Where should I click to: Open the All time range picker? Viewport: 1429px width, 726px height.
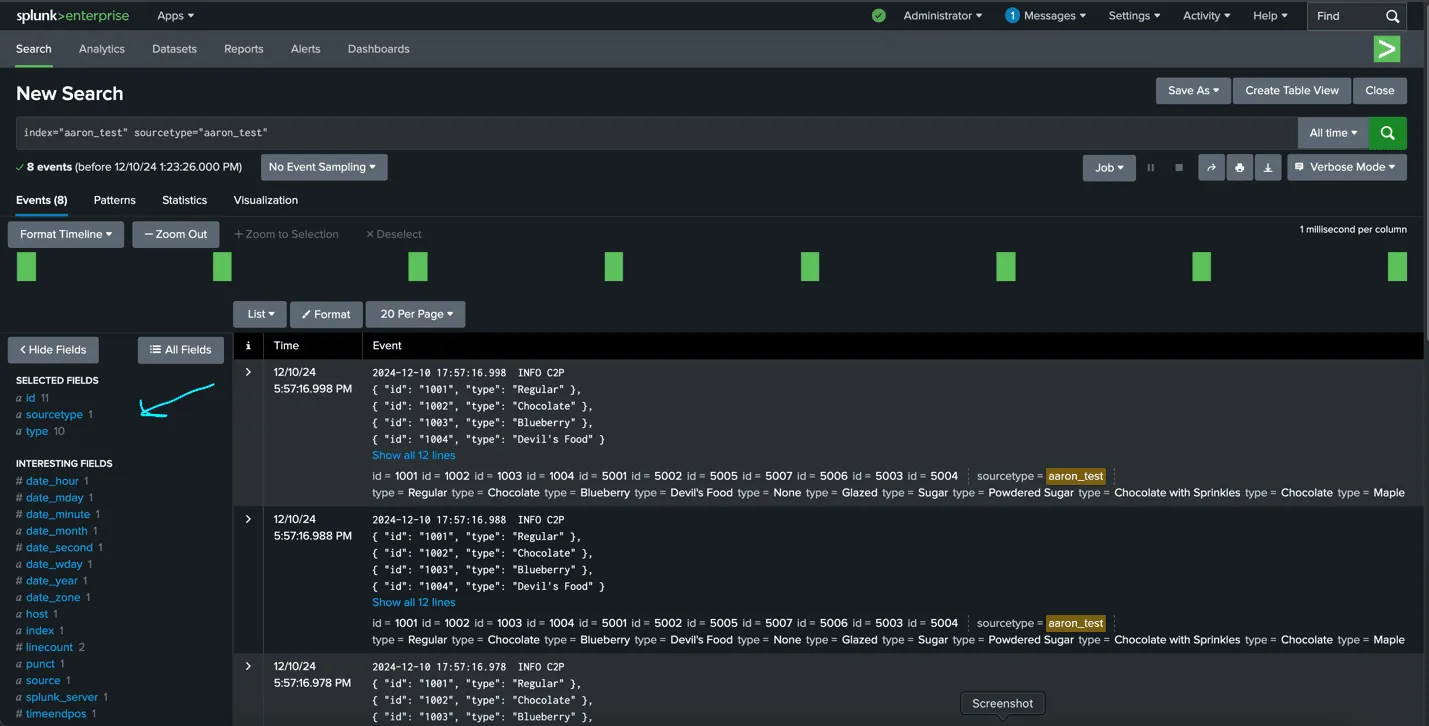1333,133
